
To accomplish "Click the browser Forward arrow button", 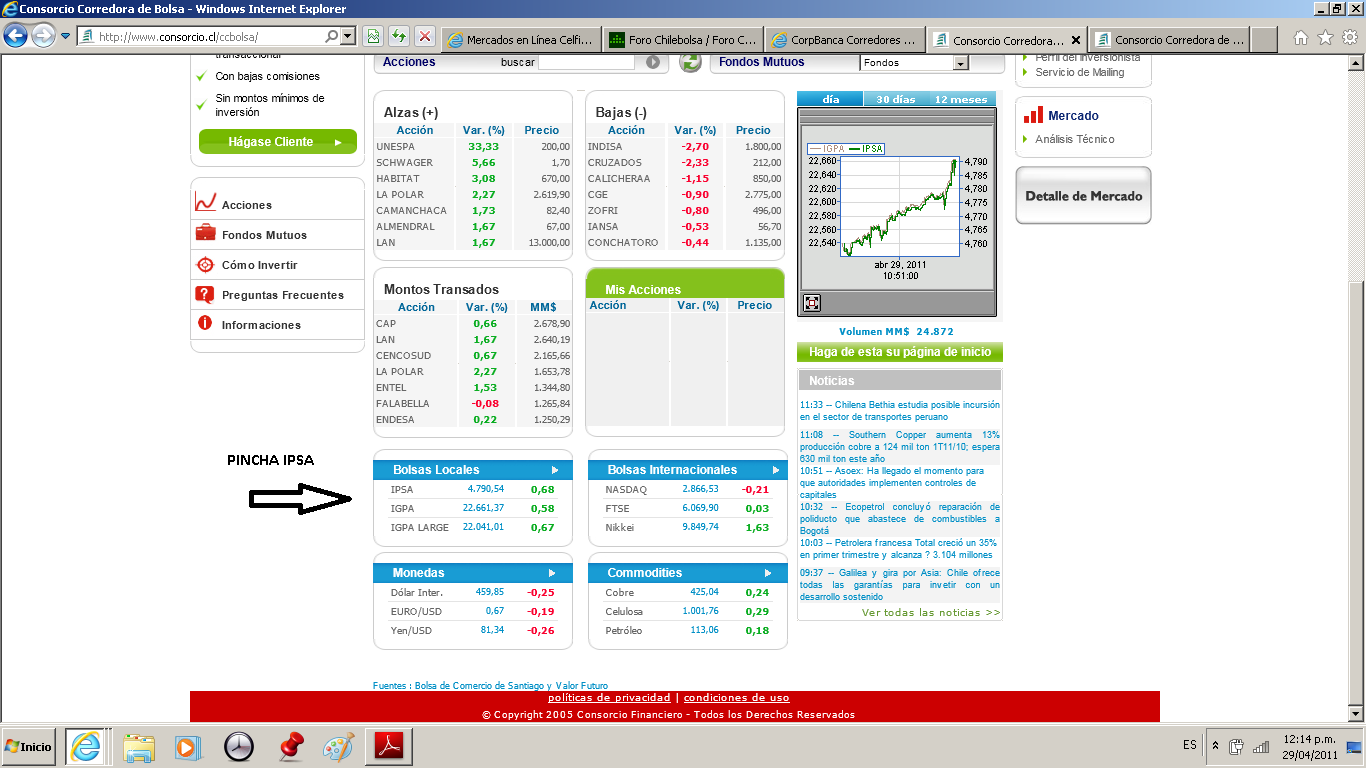I will click(x=43, y=37).
